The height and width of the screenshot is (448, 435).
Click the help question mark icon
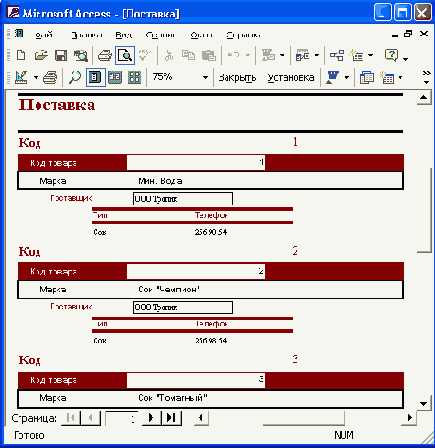point(391,55)
